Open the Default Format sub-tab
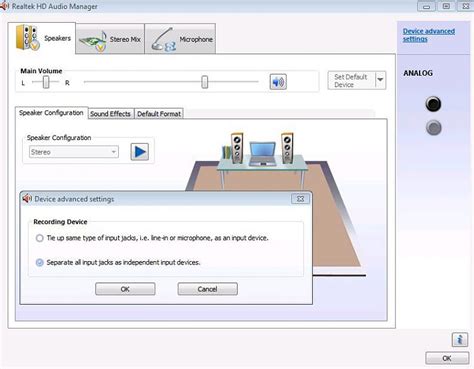Image resolution: width=474 pixels, height=369 pixels. [159, 114]
